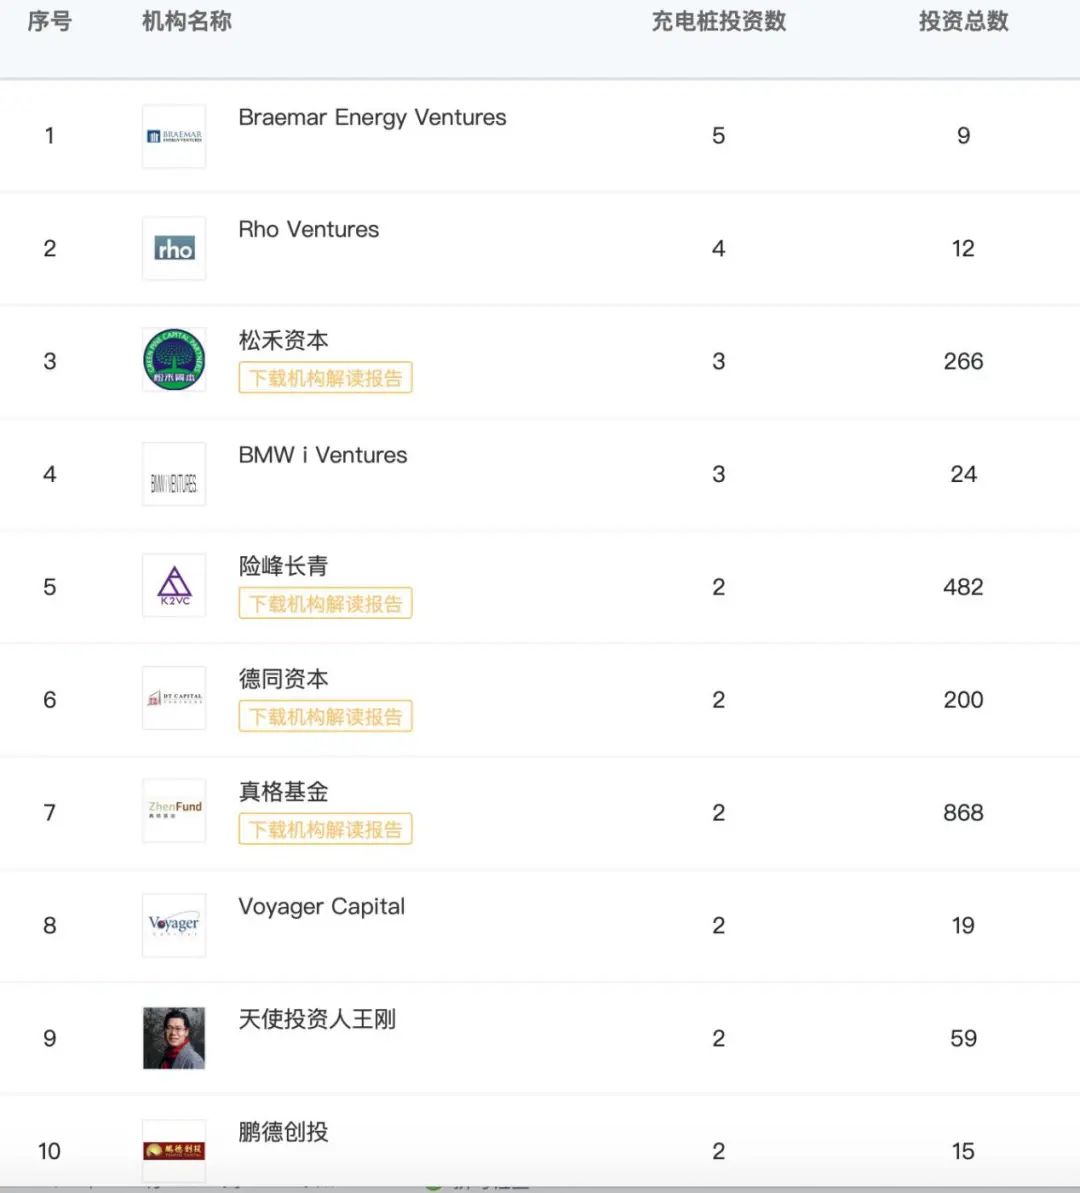Sort by 充电桩投资数 column header
Image resolution: width=1080 pixels, height=1193 pixels.
[x=718, y=21]
